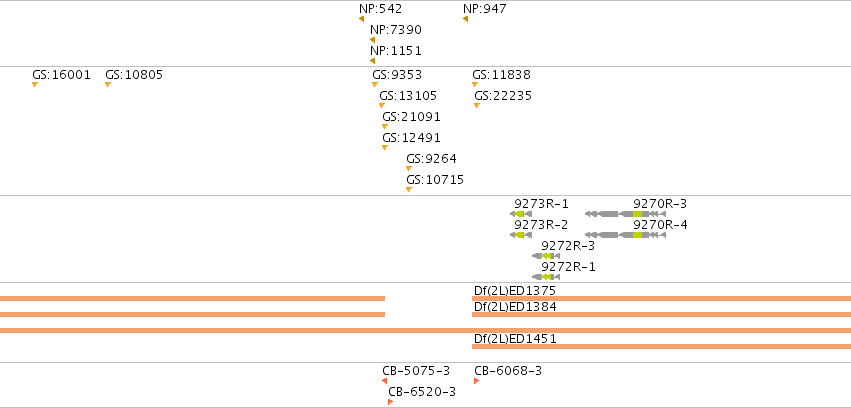Click the NP:947 insertion marker triangle

pos(465,19)
